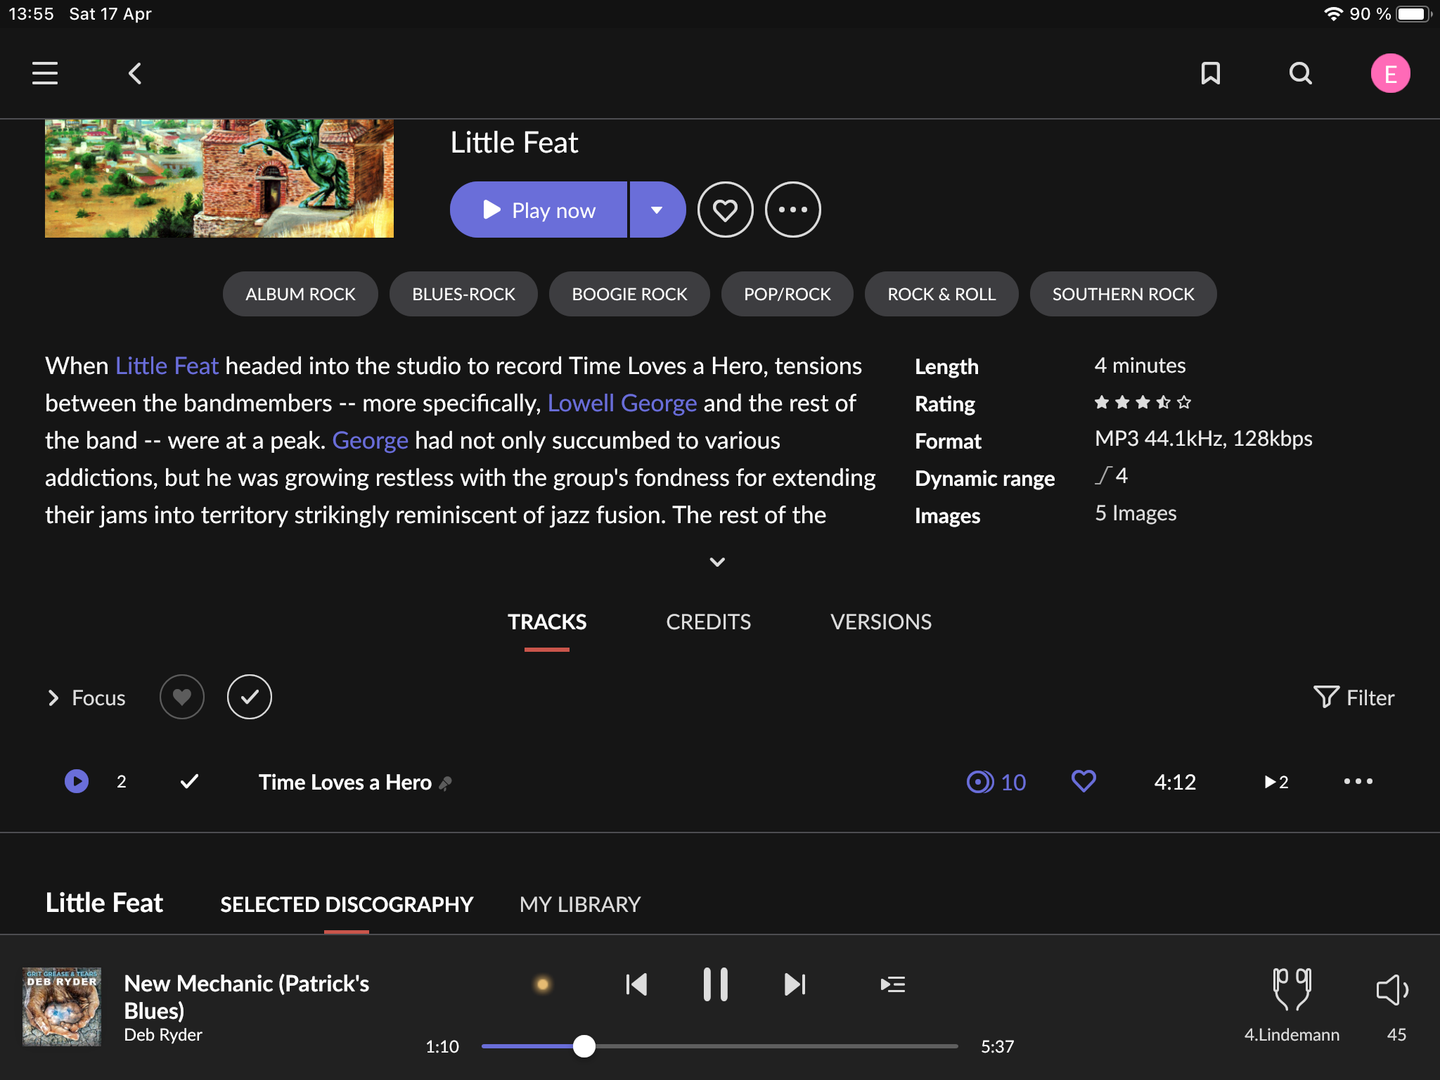Click the Wi-Fi status icon
Screen dimensions: 1440x1080
coord(1333,14)
